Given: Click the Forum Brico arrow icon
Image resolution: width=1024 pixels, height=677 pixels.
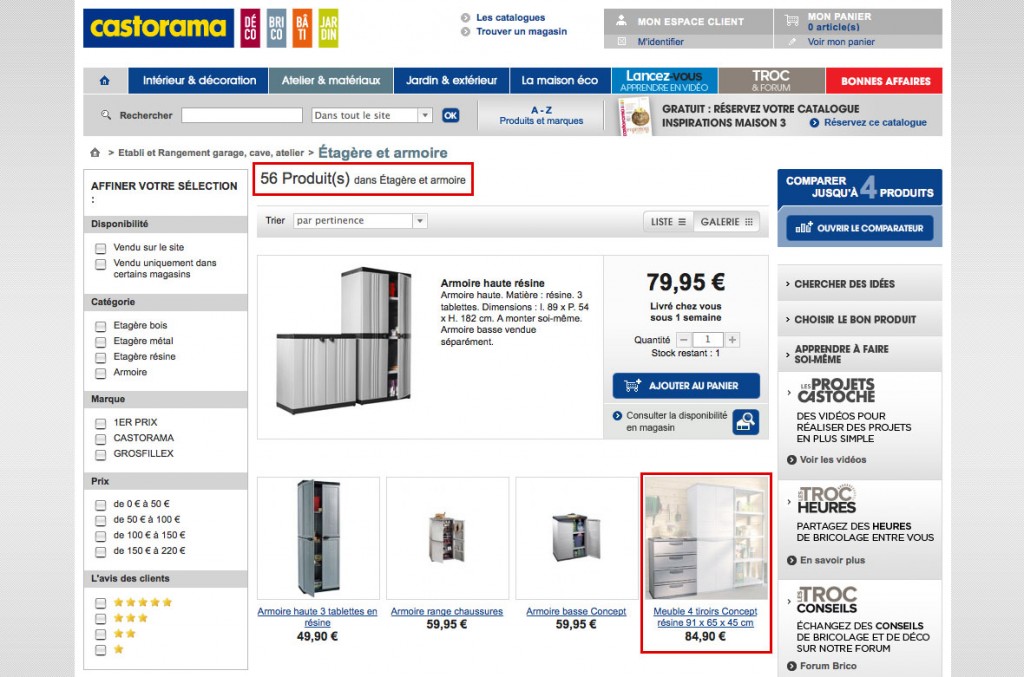Looking at the screenshot, I should [792, 666].
